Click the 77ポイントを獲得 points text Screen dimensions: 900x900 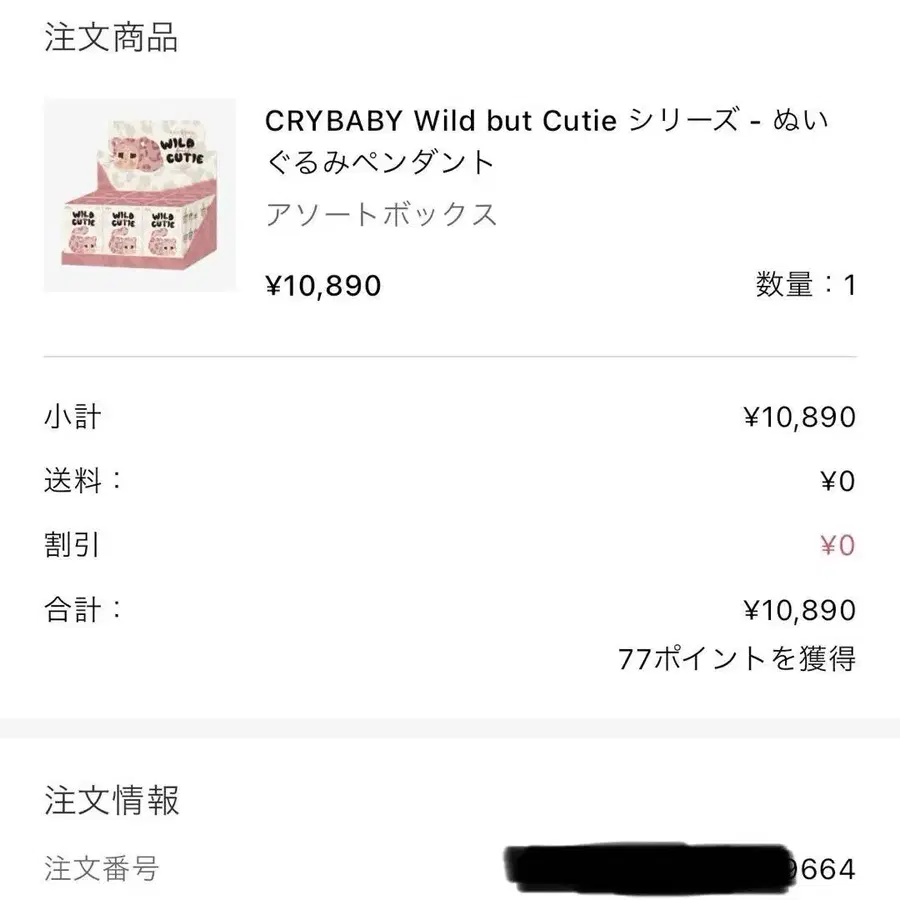pos(737,658)
